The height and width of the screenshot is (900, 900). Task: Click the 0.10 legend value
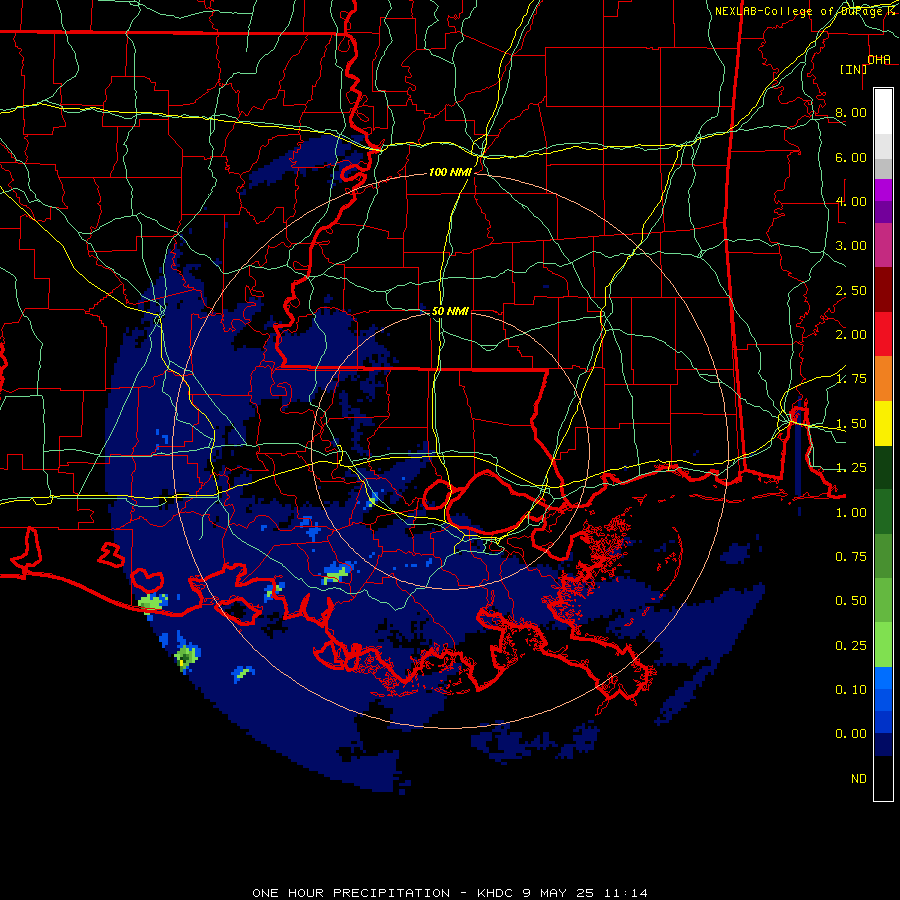(851, 690)
